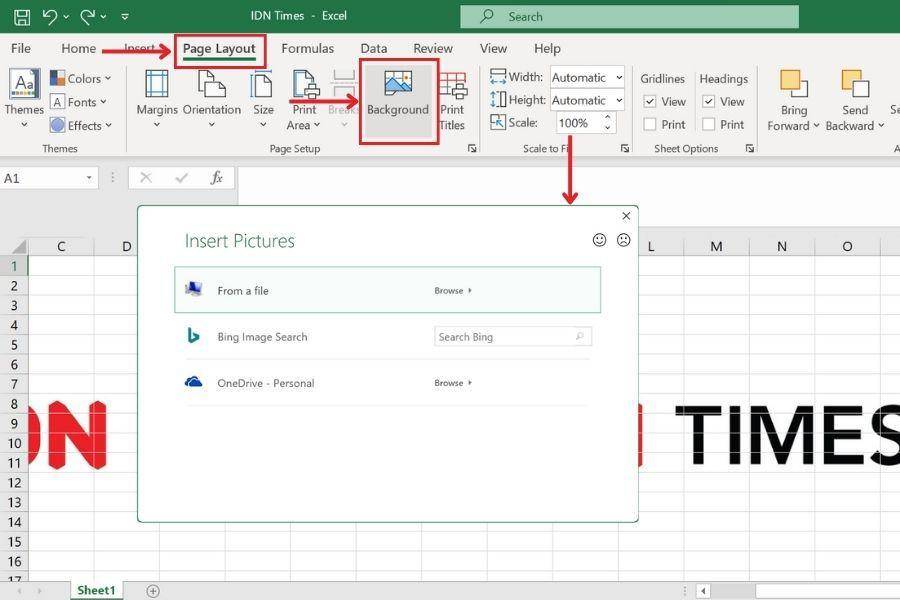Open the Themes gallery
Image resolution: width=900 pixels, height=600 pixels.
(24, 98)
